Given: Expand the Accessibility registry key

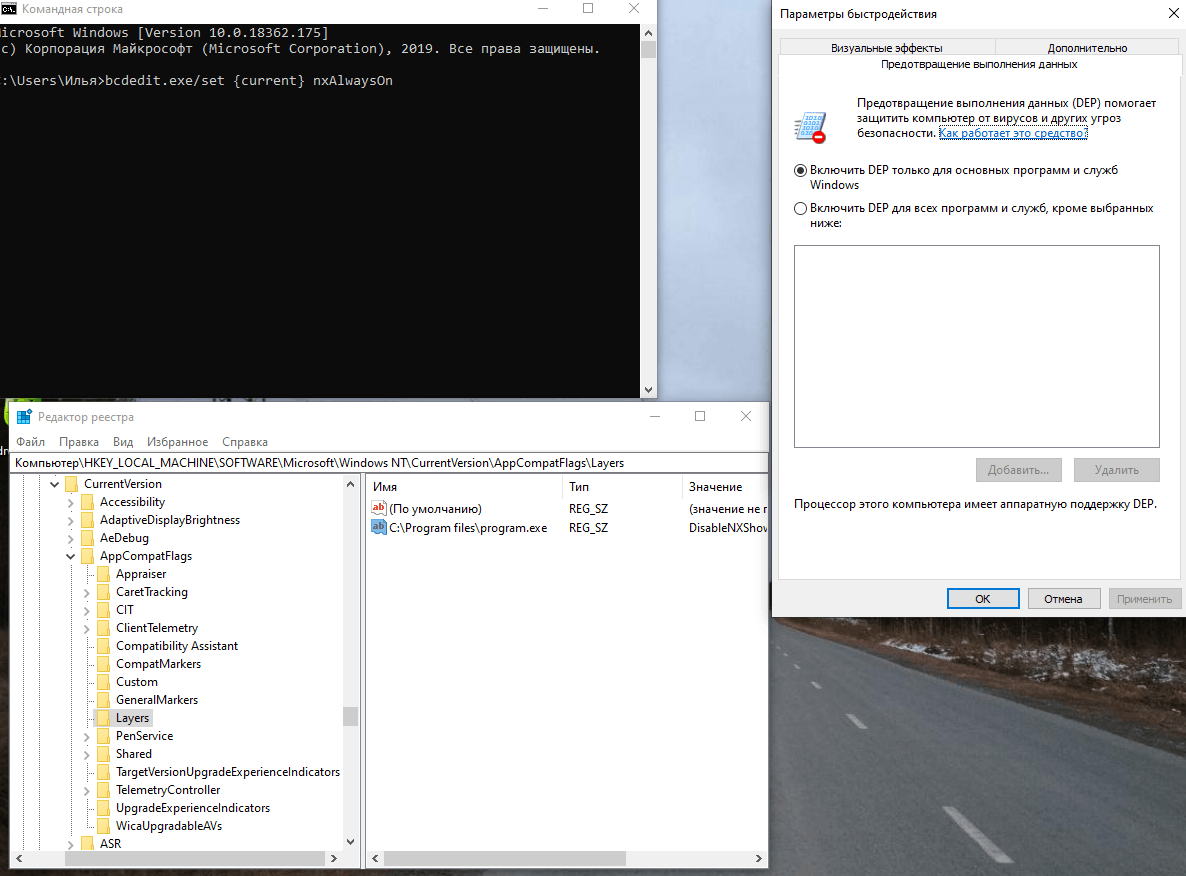Looking at the screenshot, I should pyautogui.click(x=71, y=502).
